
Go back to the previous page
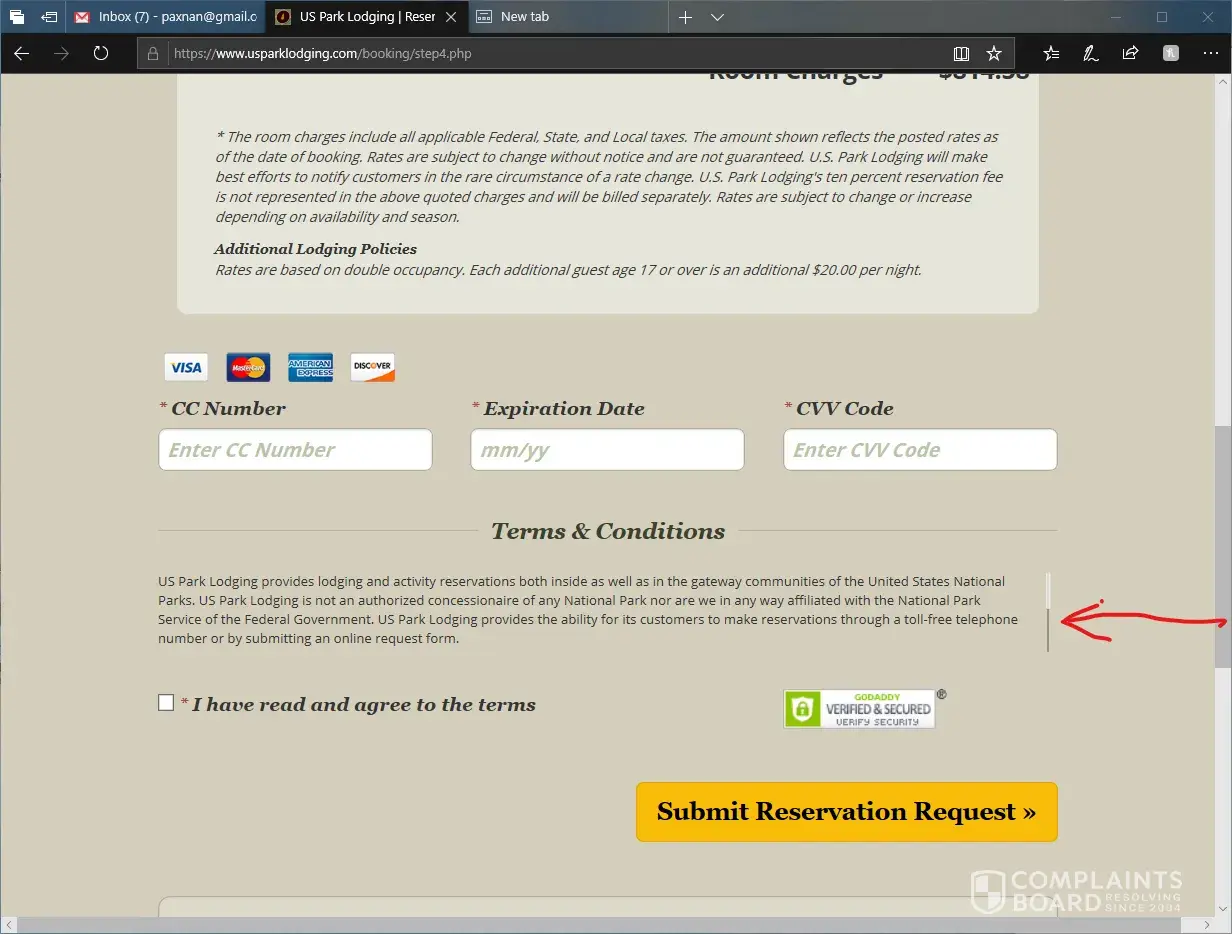coord(21,54)
